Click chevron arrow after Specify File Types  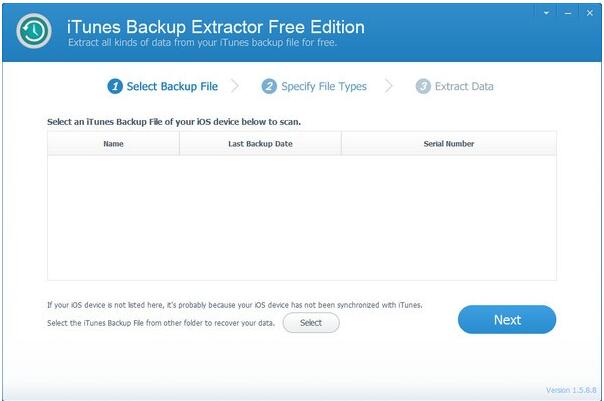click(389, 86)
